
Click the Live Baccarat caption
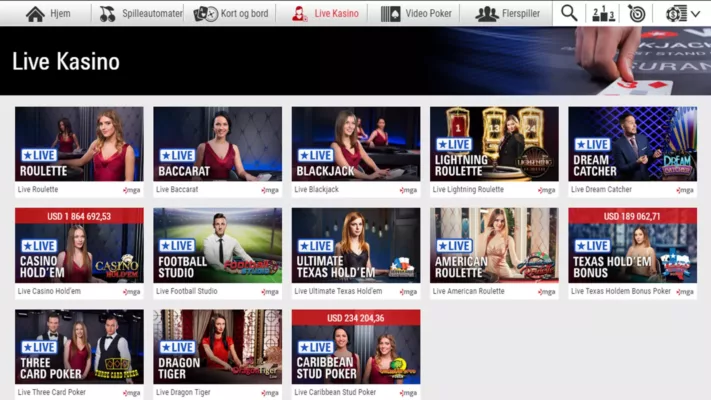click(177, 190)
